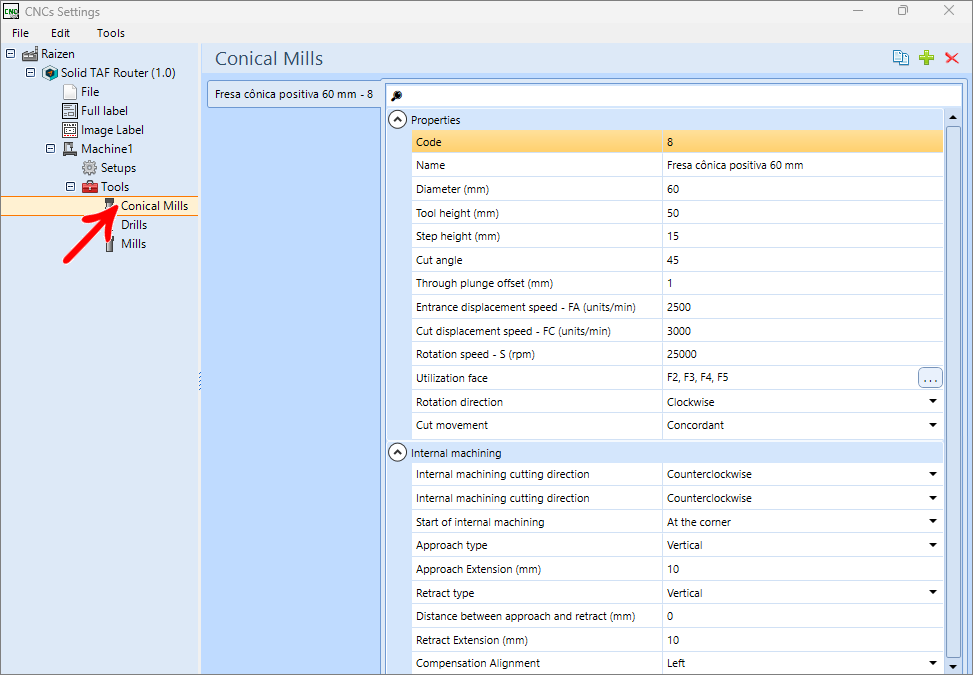Select Drills in tree
The height and width of the screenshot is (675, 973).
tap(134, 225)
